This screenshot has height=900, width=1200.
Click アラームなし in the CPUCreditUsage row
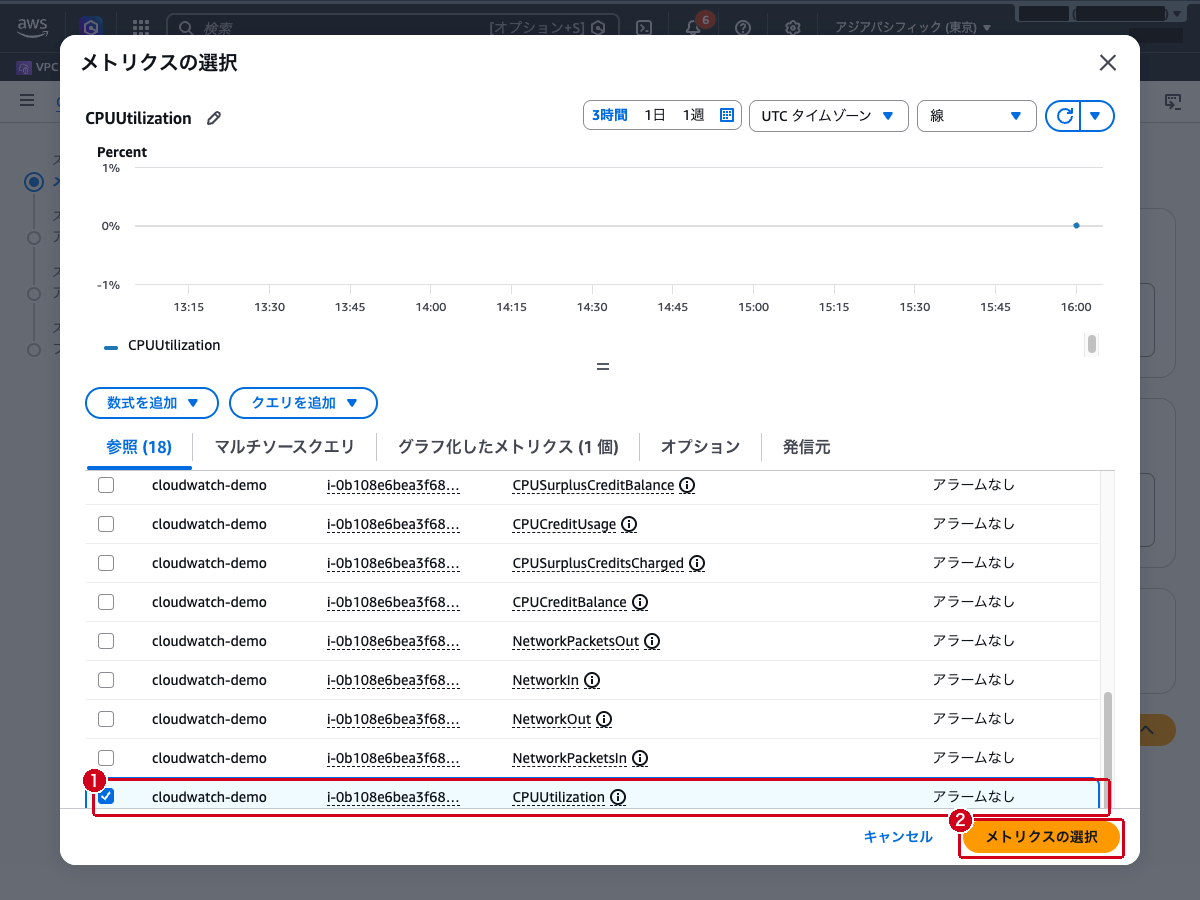pos(973,524)
